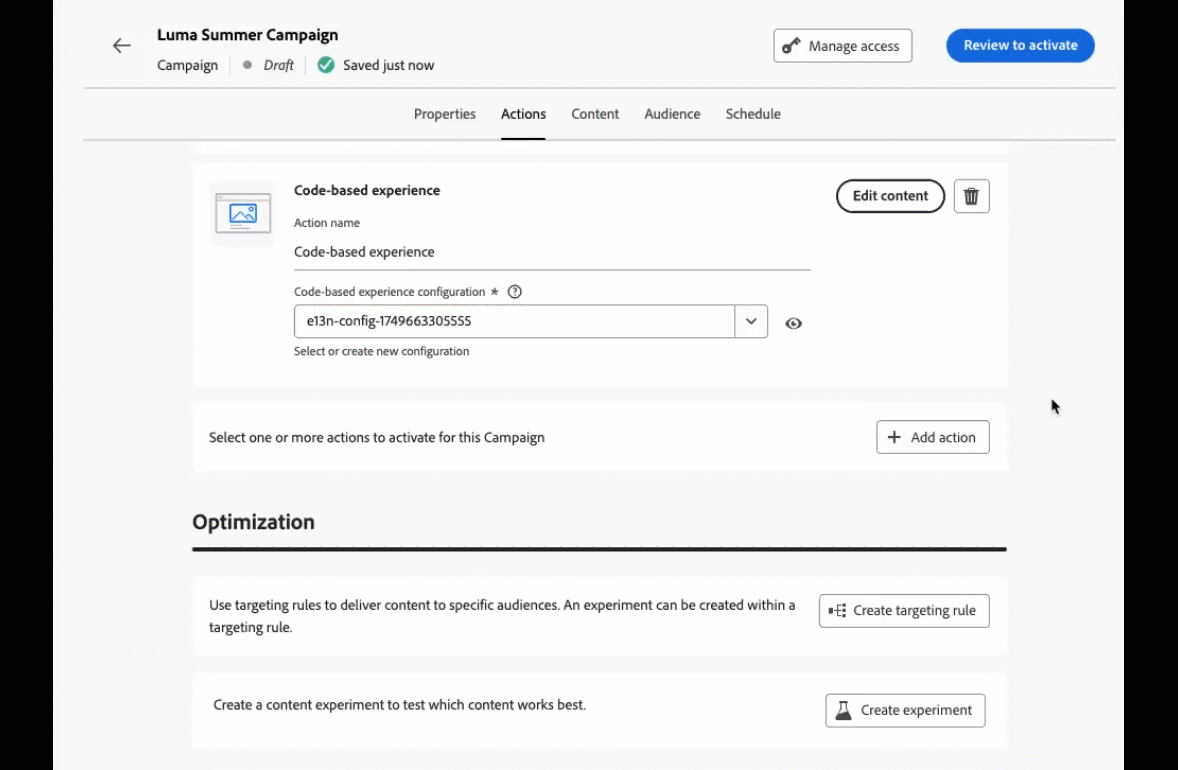1178x770 pixels.
Task: Click the Edit content button
Action: (x=890, y=196)
